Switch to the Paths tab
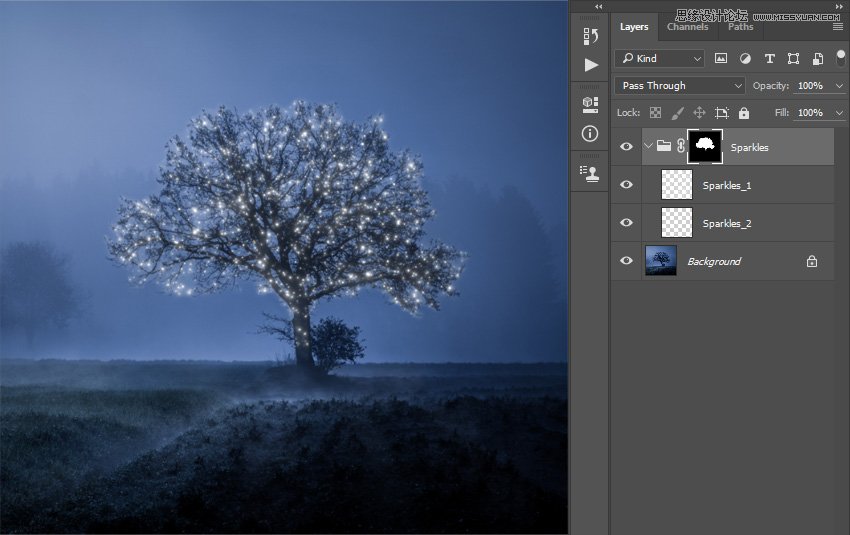The height and width of the screenshot is (535, 850). coord(741,27)
